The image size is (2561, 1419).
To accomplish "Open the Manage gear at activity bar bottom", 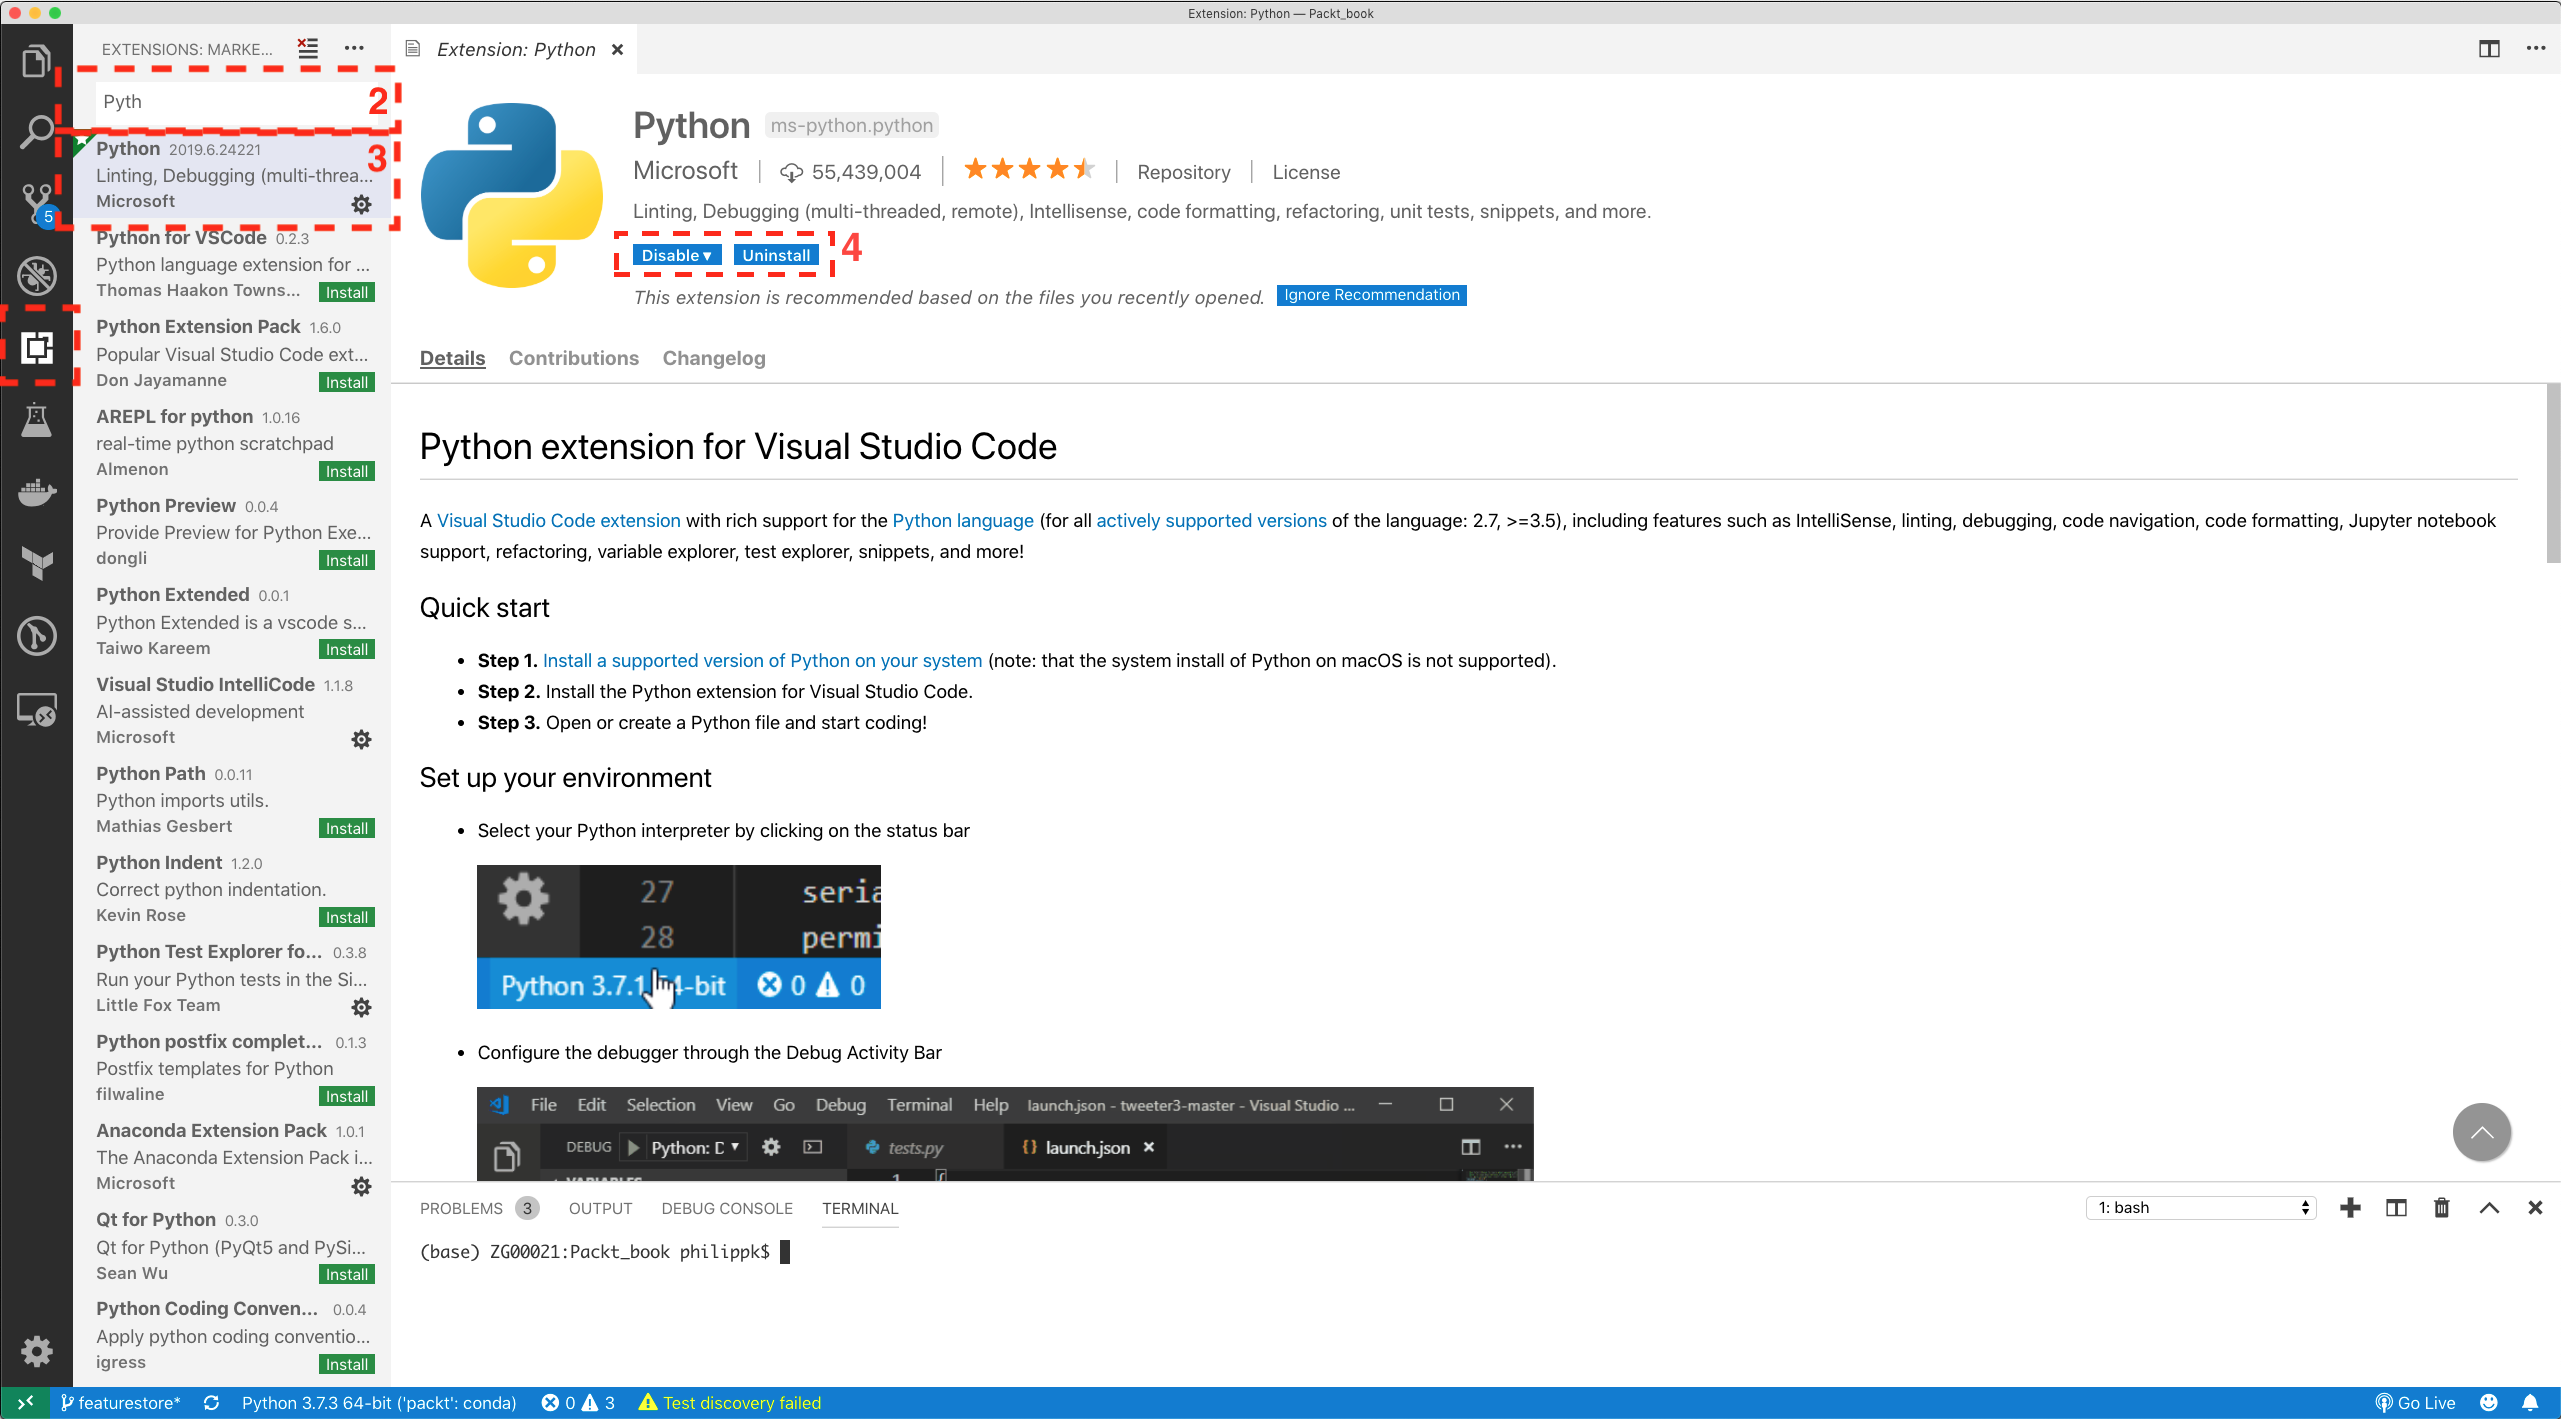I will coord(36,1351).
